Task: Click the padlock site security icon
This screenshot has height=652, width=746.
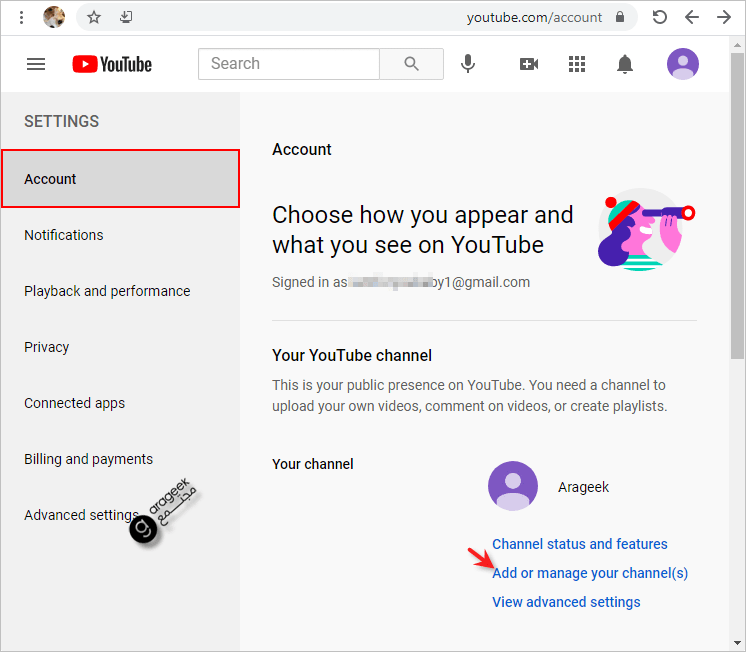Action: [x=619, y=17]
